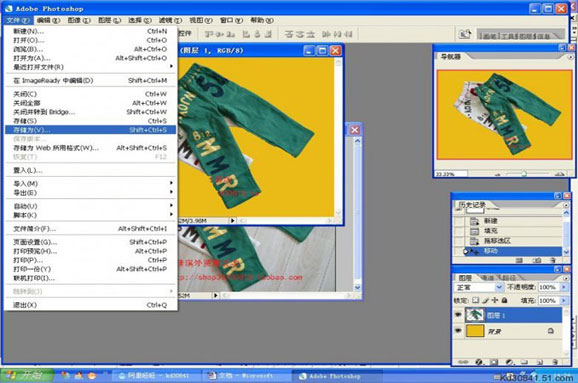Open the blend mode dropdown showing 正常

[479, 287]
